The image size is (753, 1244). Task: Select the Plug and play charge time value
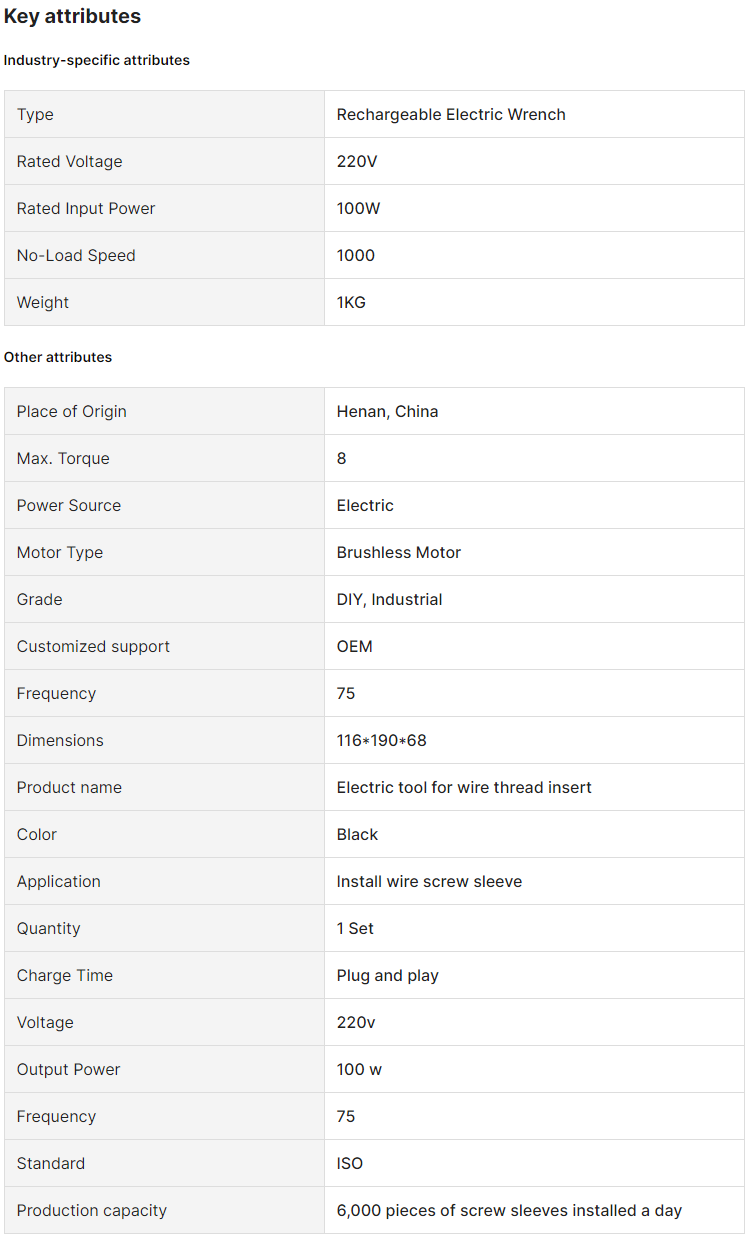click(x=387, y=975)
